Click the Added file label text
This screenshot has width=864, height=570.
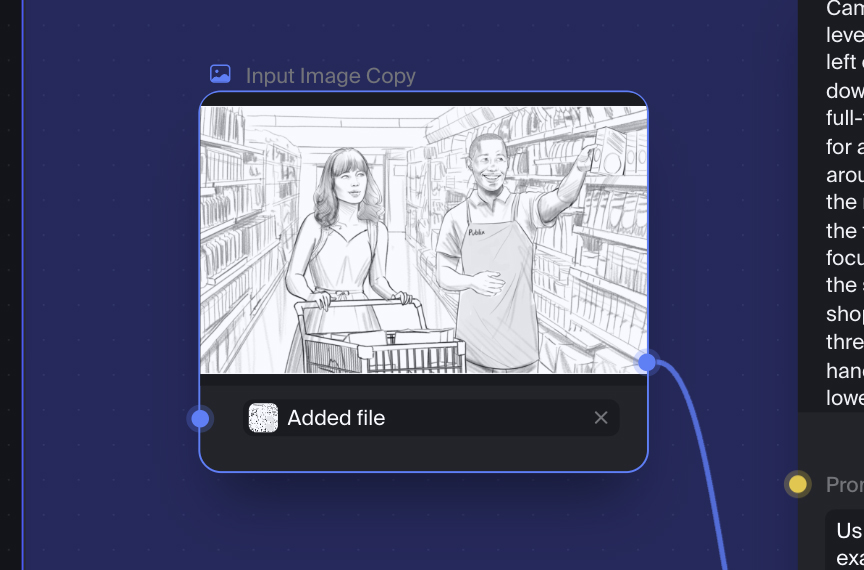click(336, 418)
